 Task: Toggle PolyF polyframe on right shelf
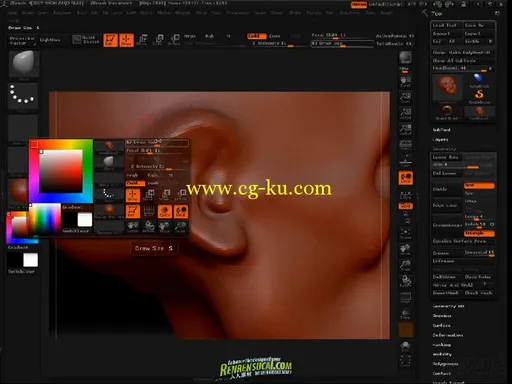pyautogui.click(x=405, y=297)
